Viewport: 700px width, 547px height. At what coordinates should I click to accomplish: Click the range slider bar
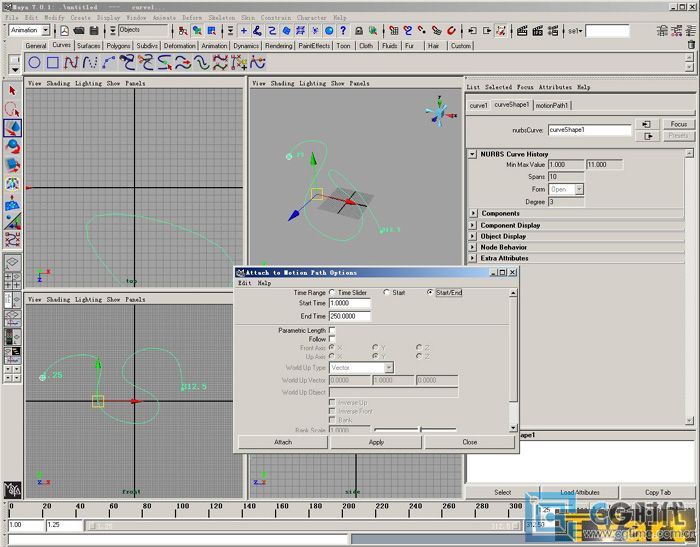pyautogui.click(x=304, y=526)
